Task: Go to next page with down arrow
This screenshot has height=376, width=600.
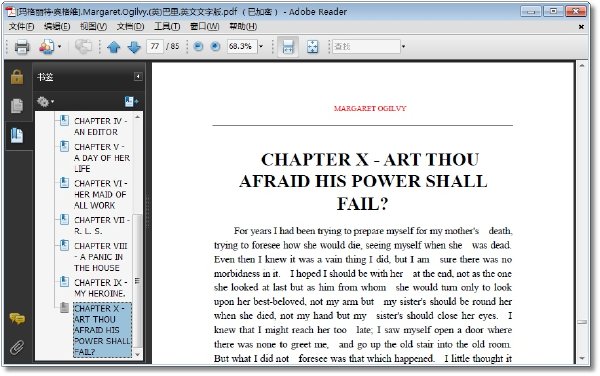Action: coord(134,47)
